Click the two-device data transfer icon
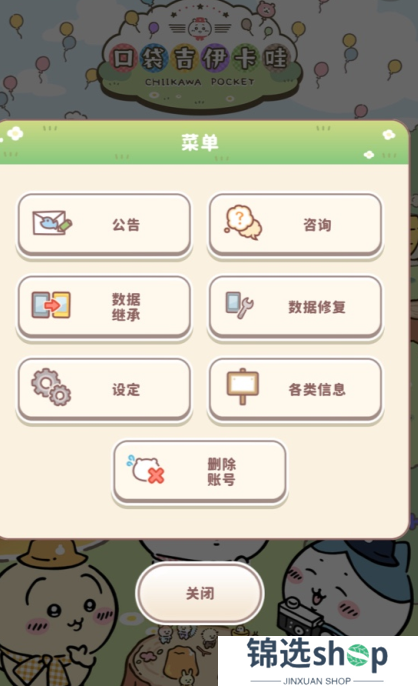 pyautogui.click(x=51, y=305)
